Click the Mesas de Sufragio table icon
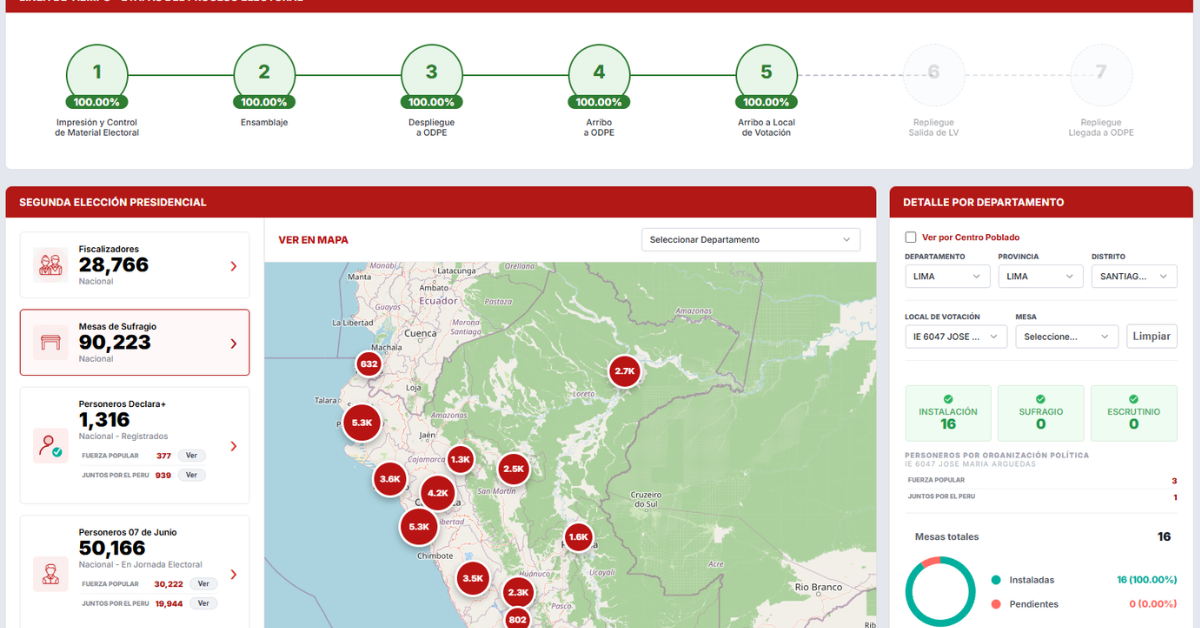Screen dimensions: 1200x628 coord(50,343)
